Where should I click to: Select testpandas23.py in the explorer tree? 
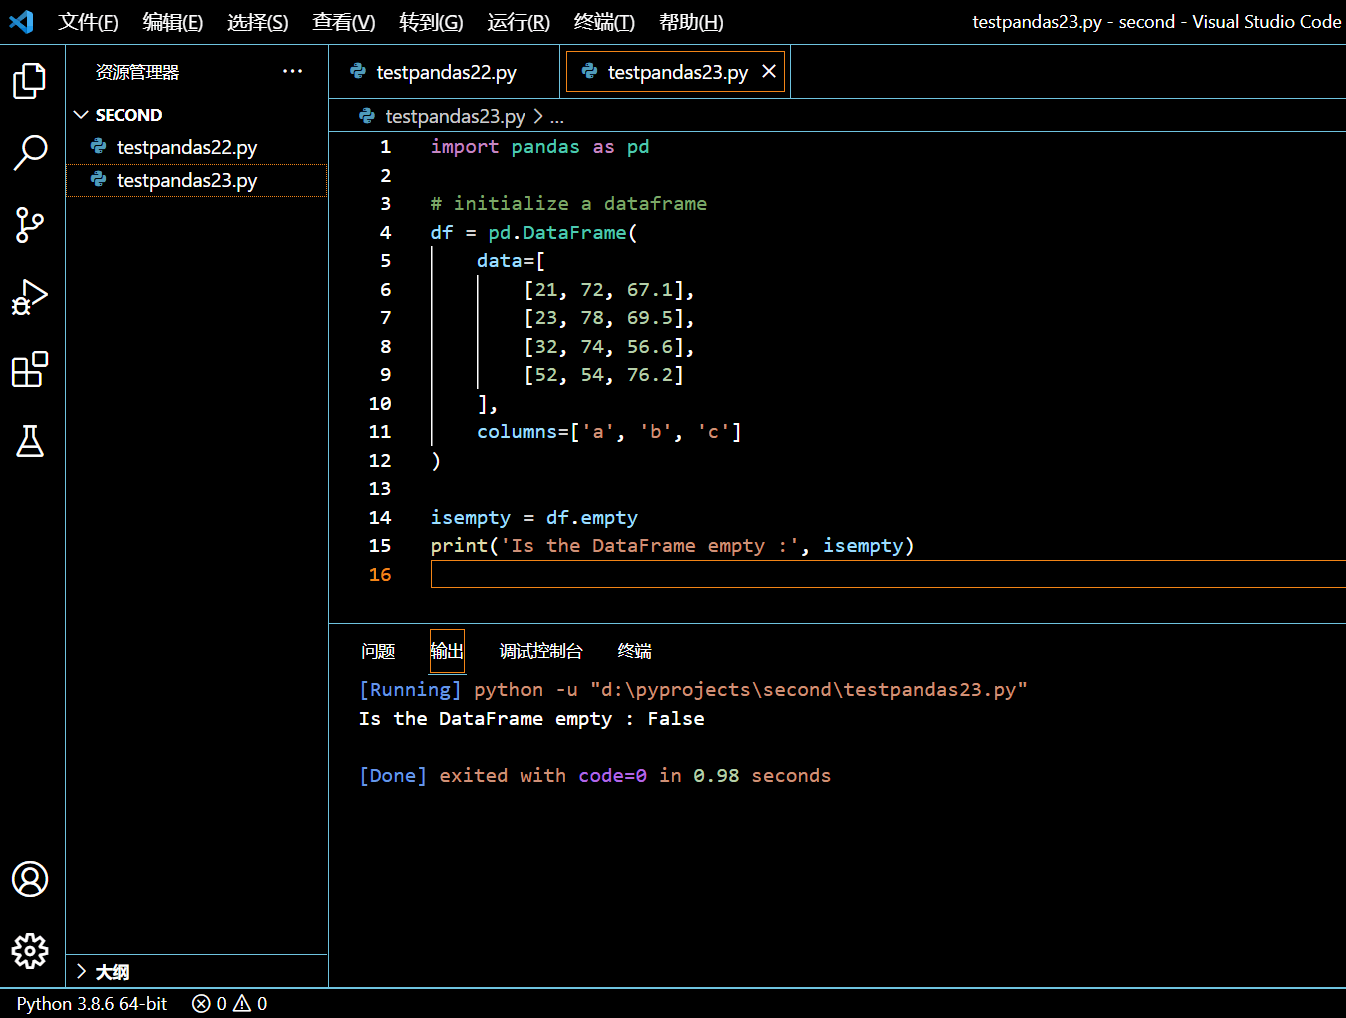coord(196,180)
